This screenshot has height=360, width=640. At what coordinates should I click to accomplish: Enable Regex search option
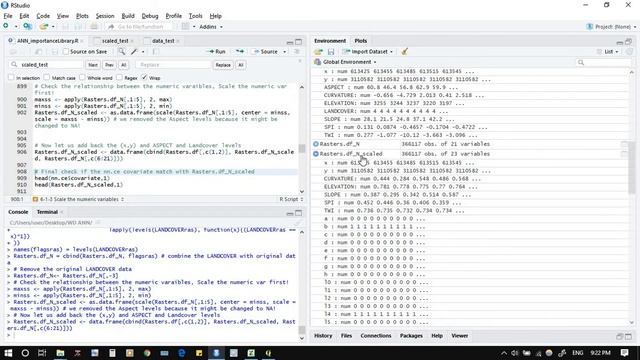(x=119, y=77)
